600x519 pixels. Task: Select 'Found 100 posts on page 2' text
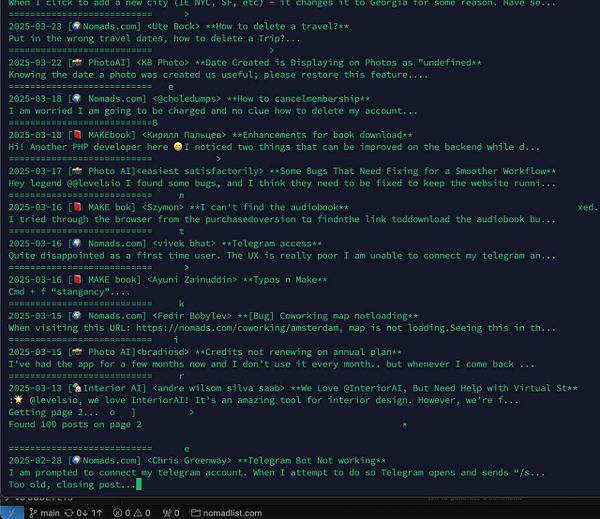75,424
